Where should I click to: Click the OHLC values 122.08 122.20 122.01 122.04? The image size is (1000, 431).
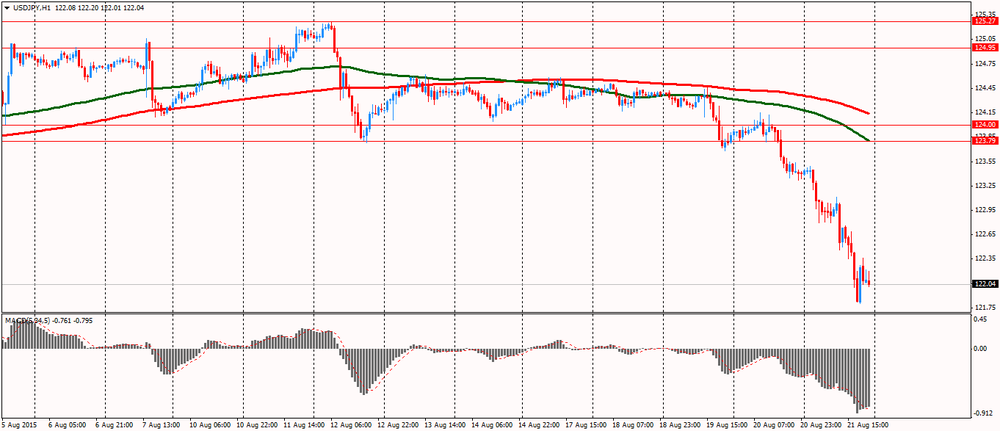[97, 10]
